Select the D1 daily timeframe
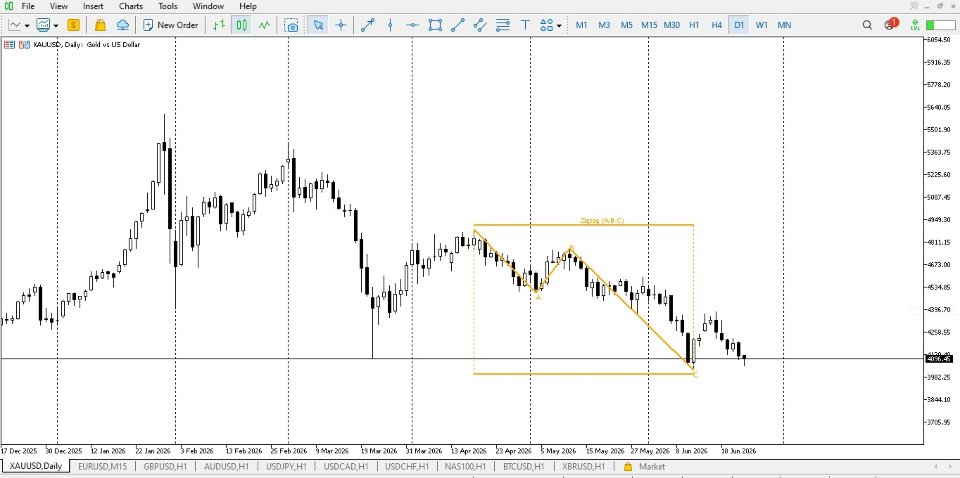Image resolution: width=960 pixels, height=478 pixels. pyautogui.click(x=740, y=25)
